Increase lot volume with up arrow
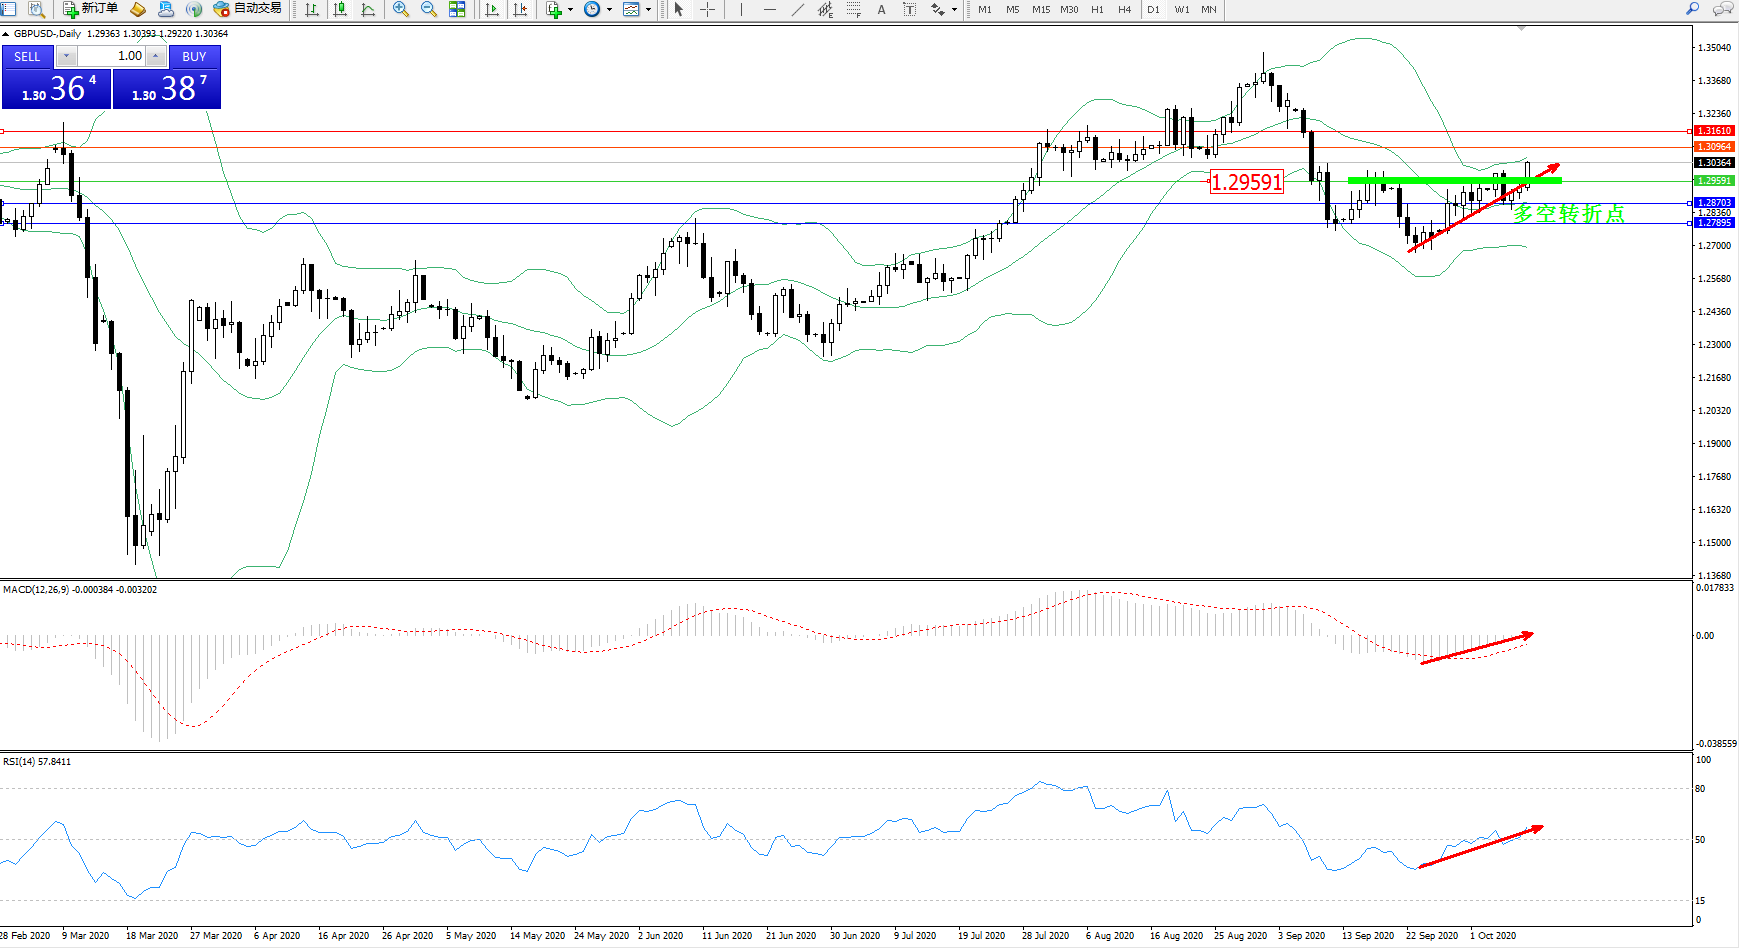Viewport: 1739px width, 949px height. coord(156,56)
